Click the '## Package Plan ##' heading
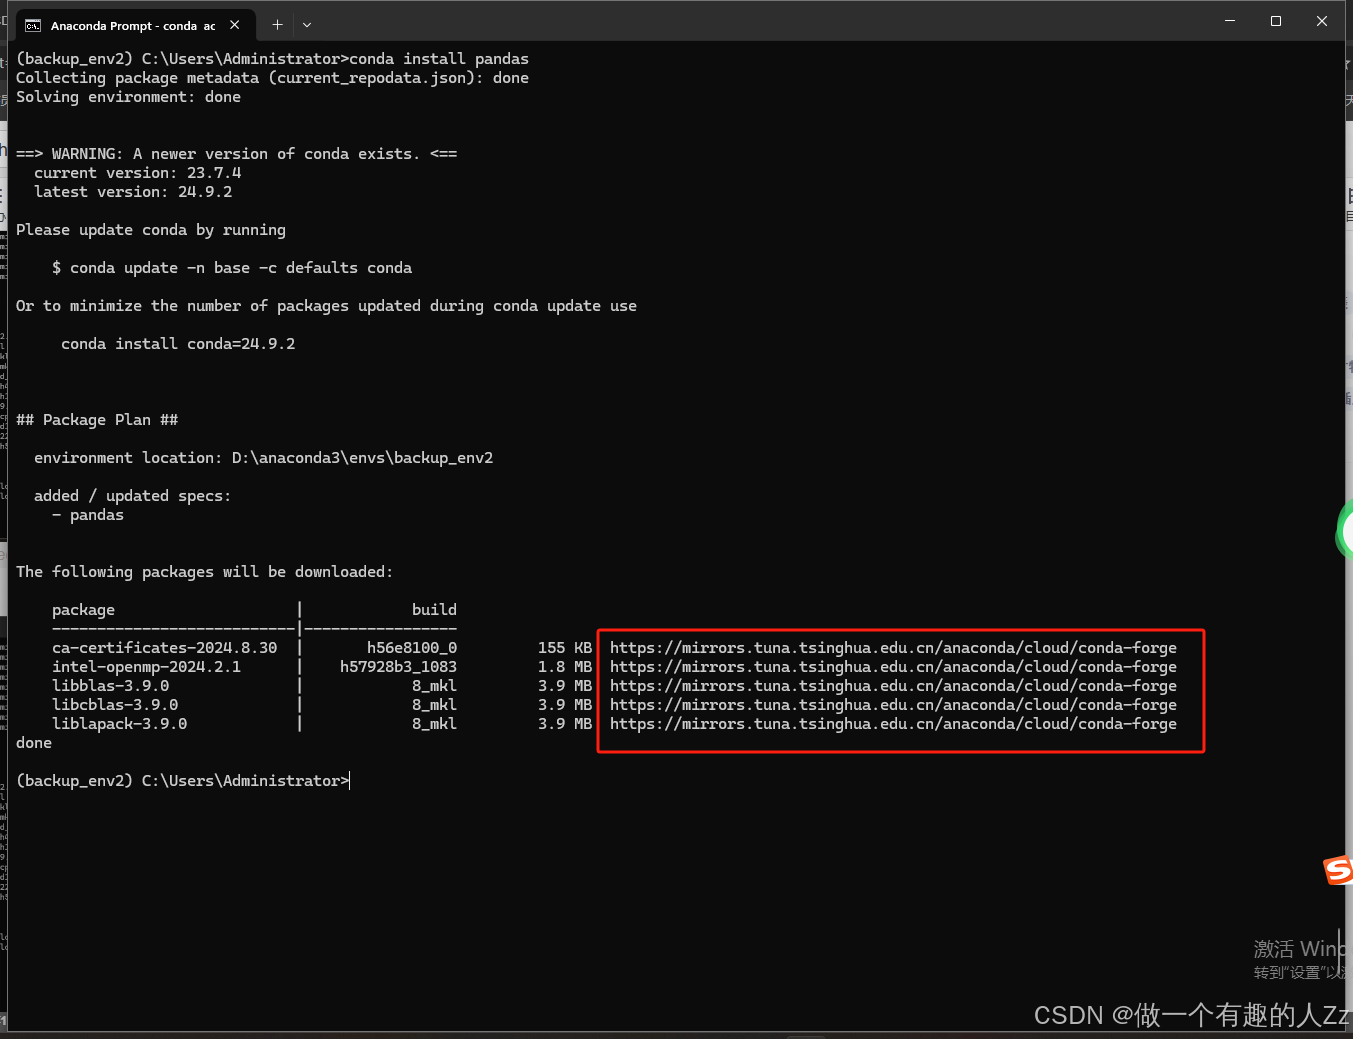 [97, 420]
